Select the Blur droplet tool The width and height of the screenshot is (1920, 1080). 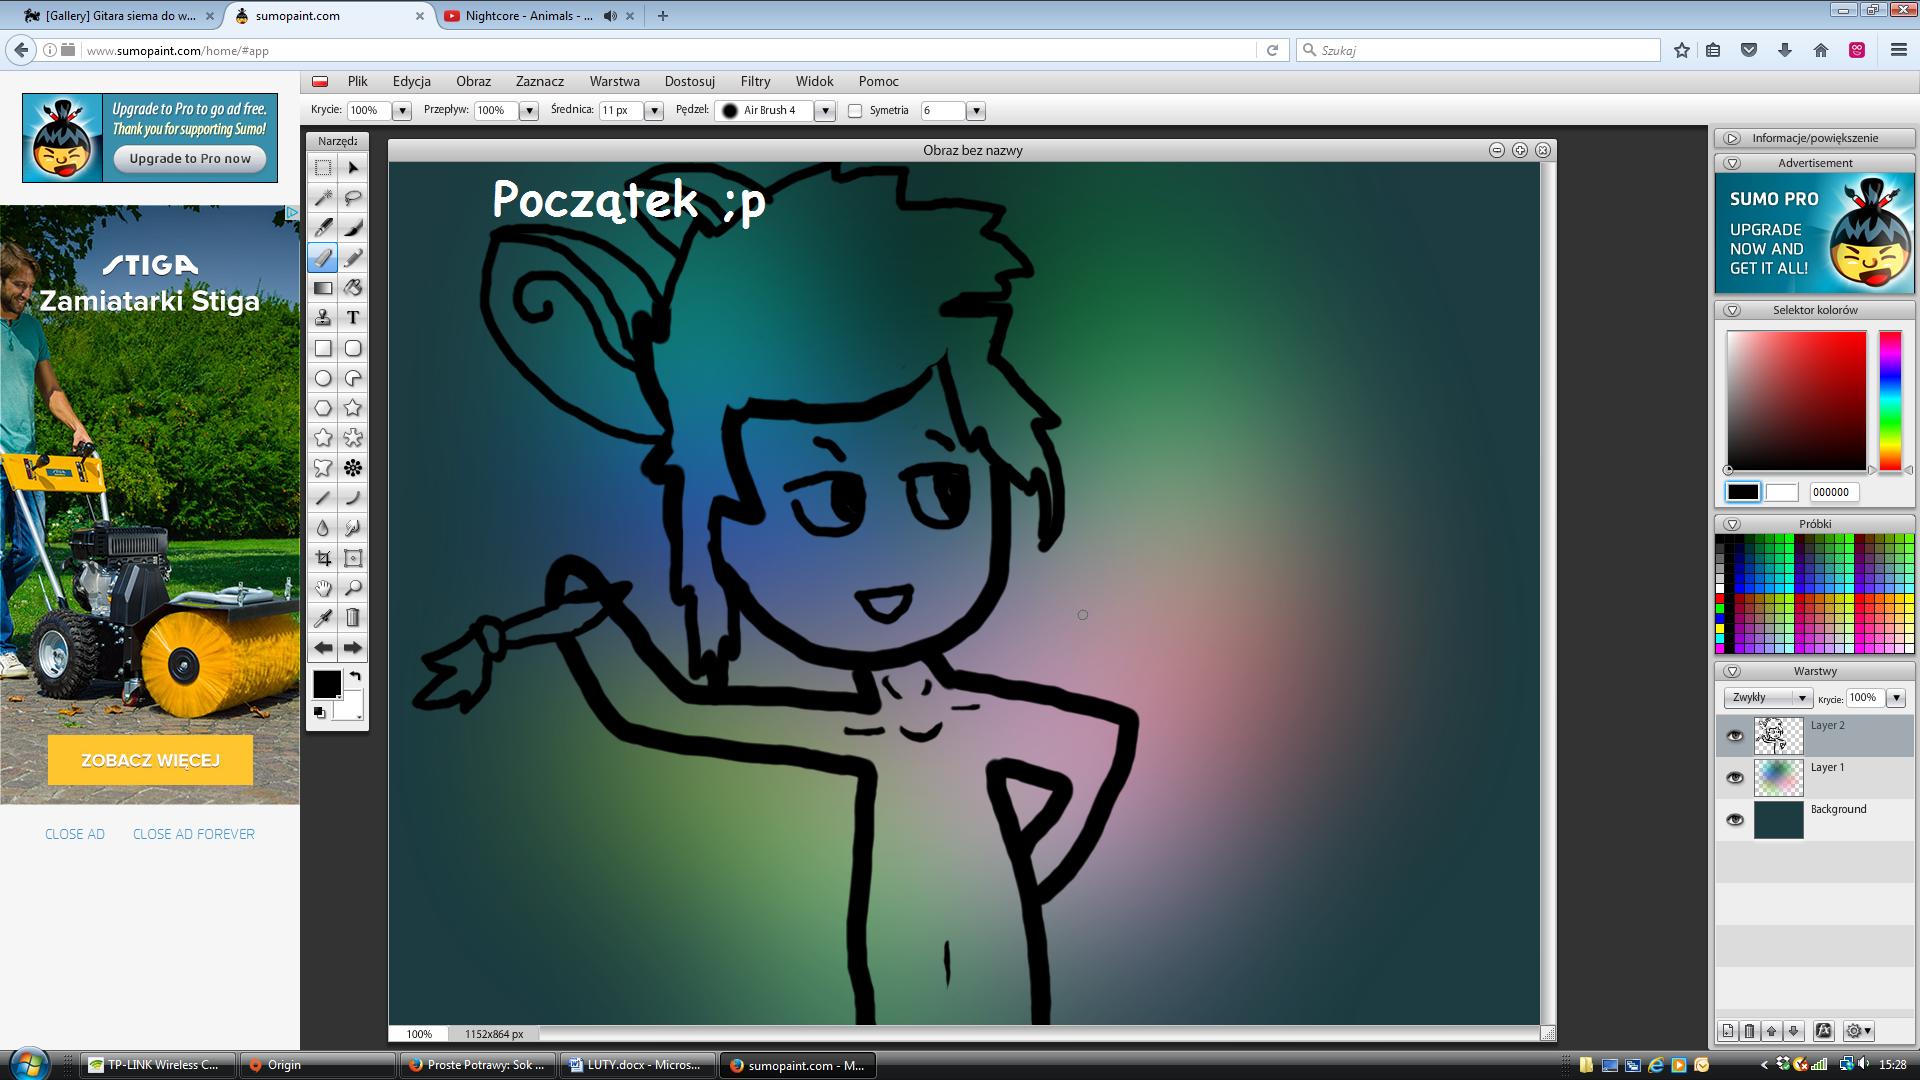[x=323, y=528]
